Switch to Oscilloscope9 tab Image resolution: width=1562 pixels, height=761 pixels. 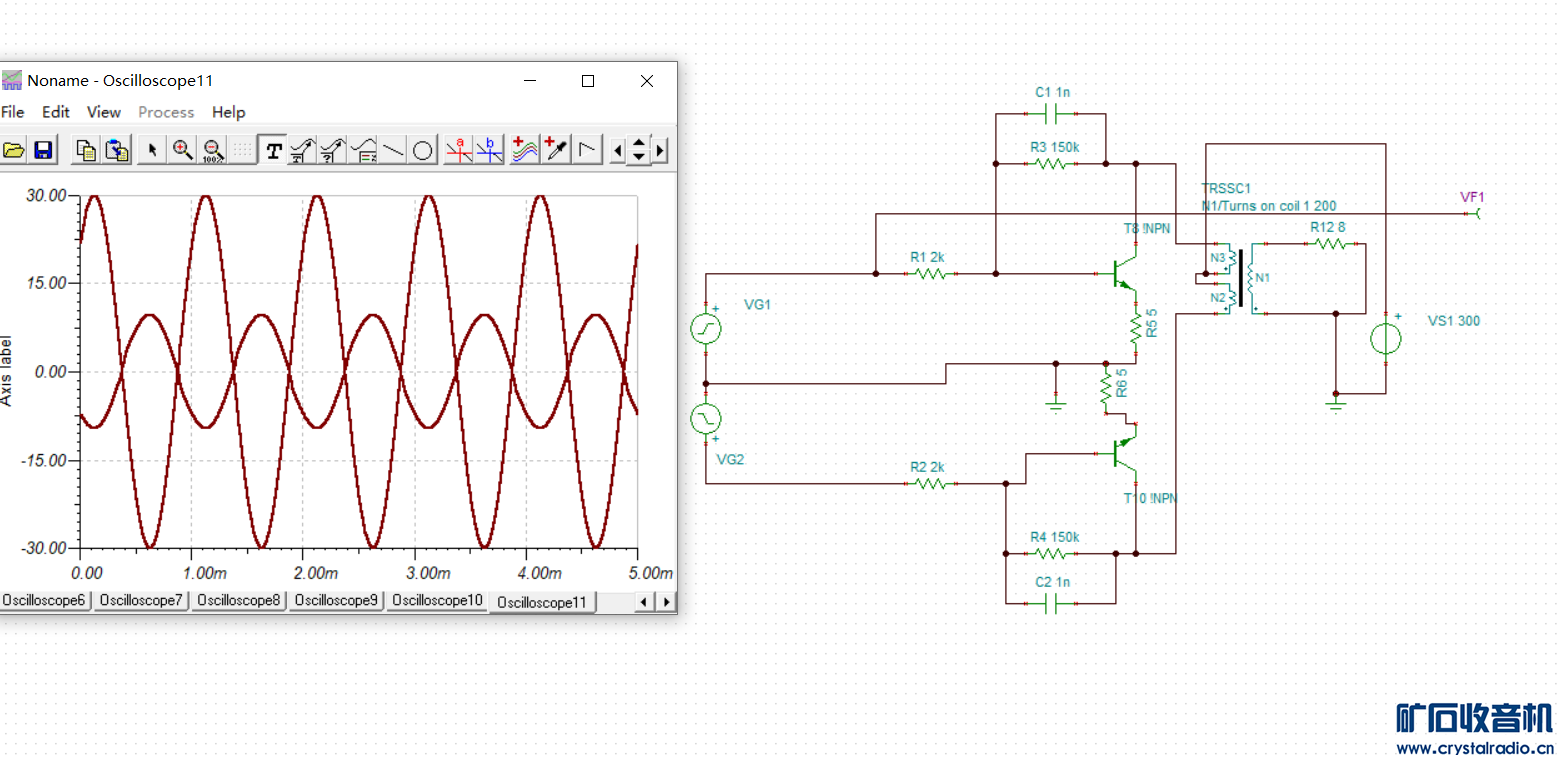point(337,600)
